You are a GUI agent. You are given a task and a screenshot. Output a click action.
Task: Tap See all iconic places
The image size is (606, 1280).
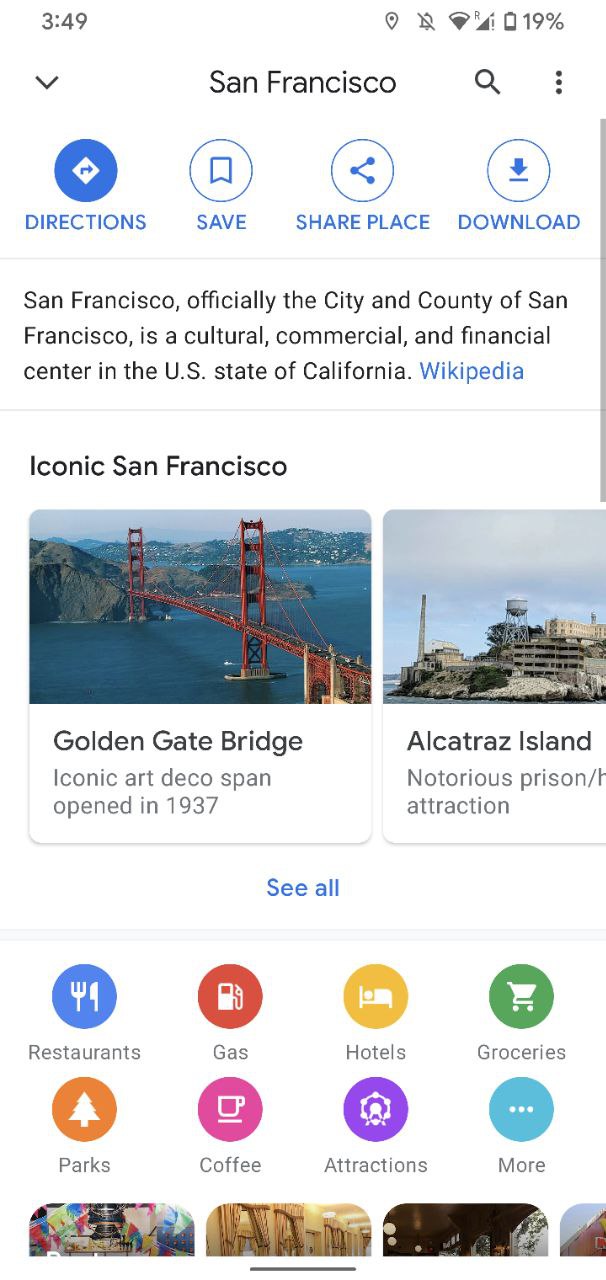(x=302, y=888)
